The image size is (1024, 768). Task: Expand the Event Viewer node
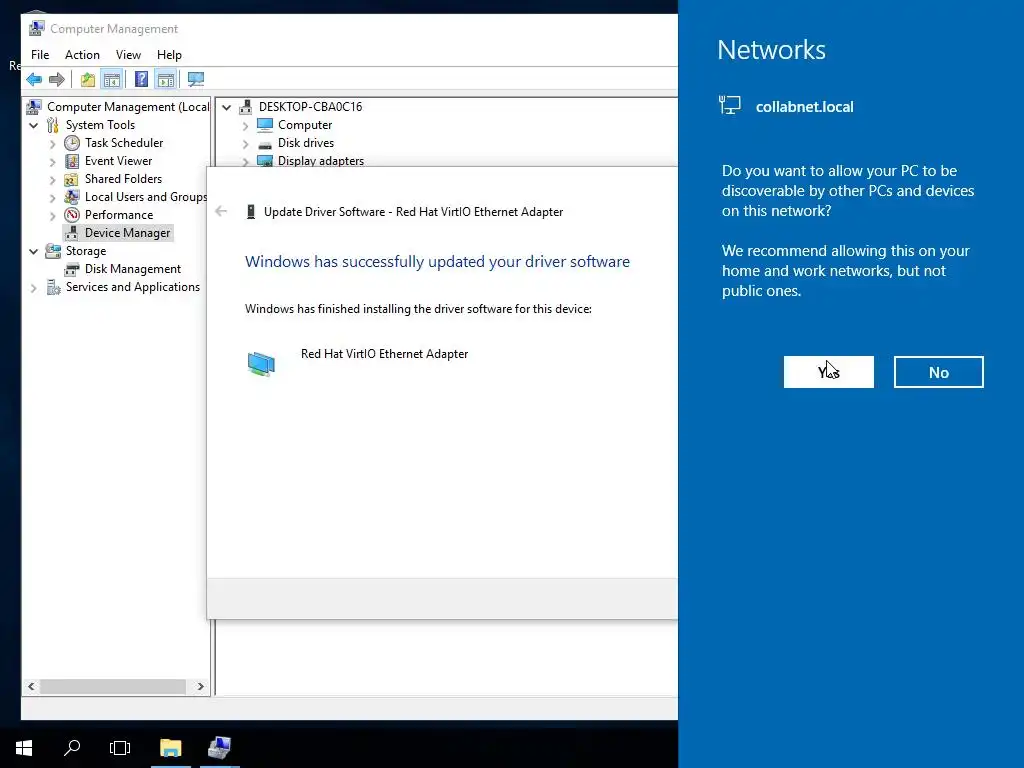click(x=53, y=161)
